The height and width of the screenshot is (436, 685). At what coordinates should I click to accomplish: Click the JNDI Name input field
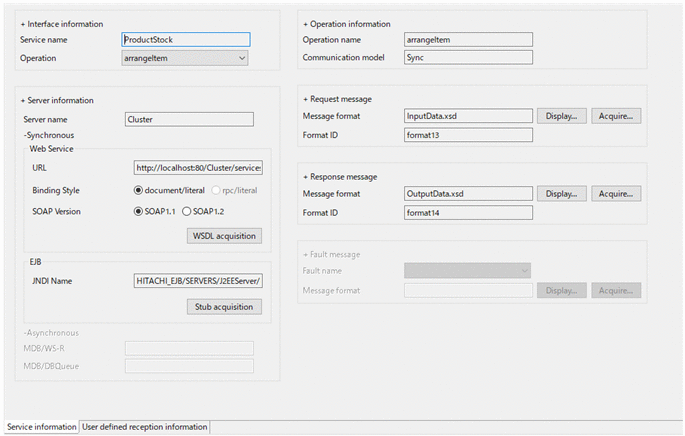click(198, 281)
